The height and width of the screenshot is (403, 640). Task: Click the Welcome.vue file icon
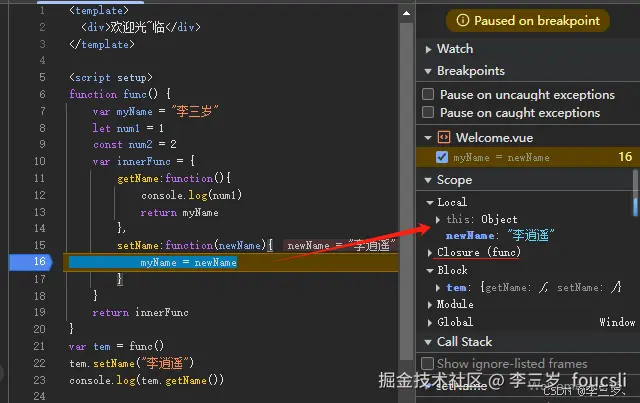tap(444, 137)
